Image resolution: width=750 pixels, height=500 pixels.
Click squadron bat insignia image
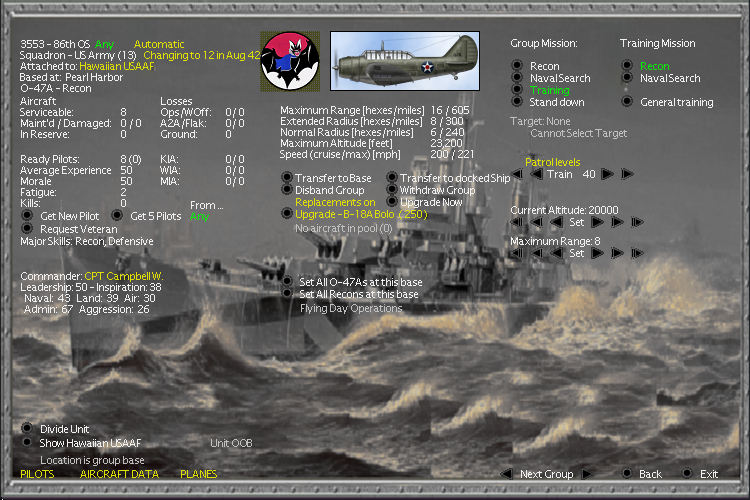click(290, 61)
